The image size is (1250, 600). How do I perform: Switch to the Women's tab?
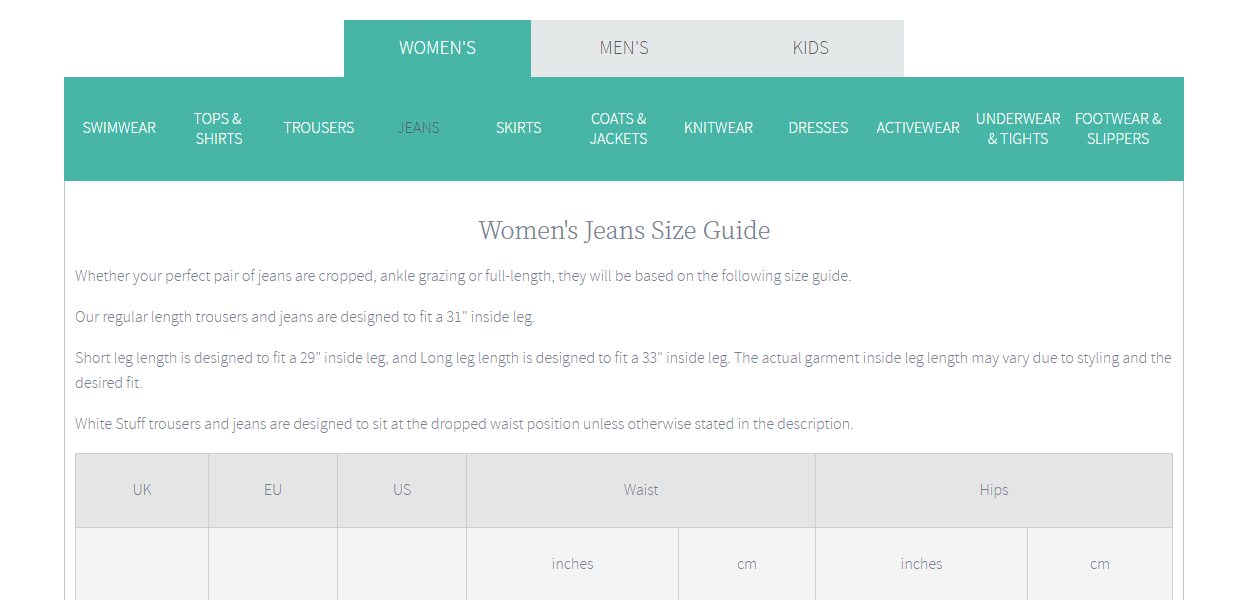(x=437, y=48)
